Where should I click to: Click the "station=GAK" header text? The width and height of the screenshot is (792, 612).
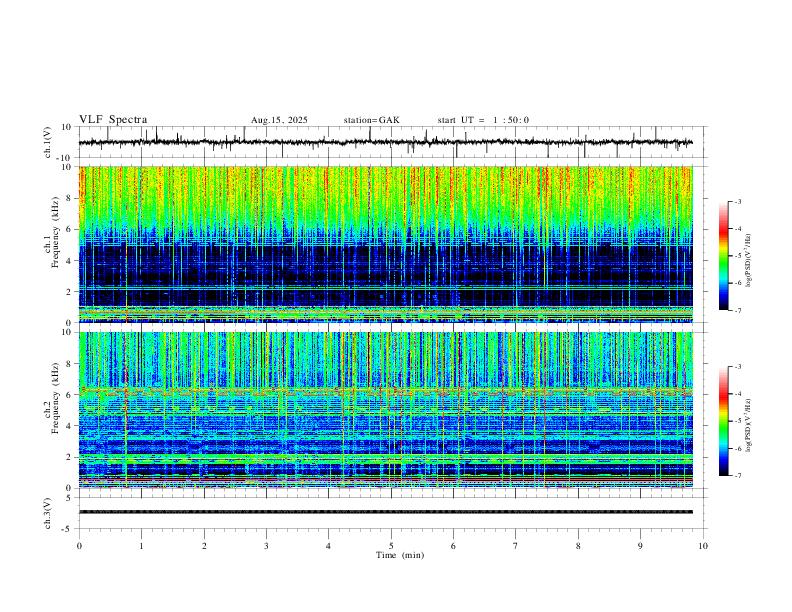pyautogui.click(x=371, y=120)
